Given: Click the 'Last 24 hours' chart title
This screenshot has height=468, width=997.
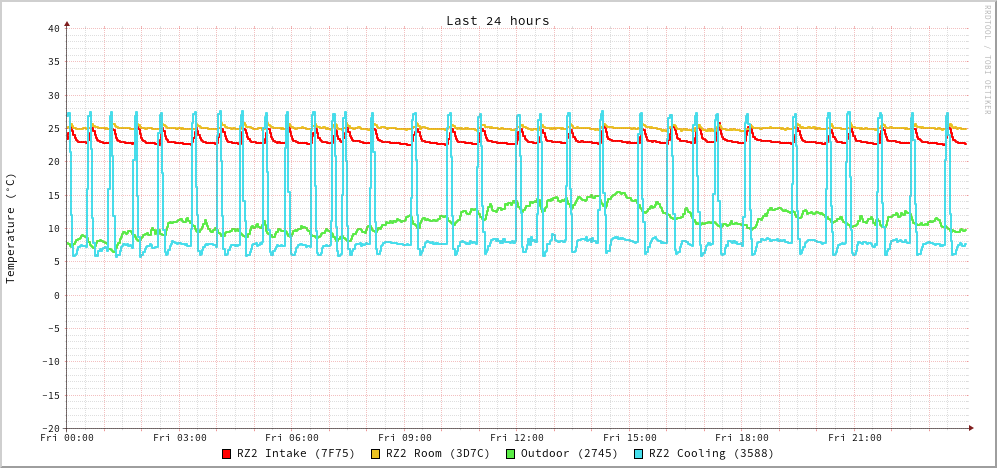Looking at the screenshot, I should 498,21.
